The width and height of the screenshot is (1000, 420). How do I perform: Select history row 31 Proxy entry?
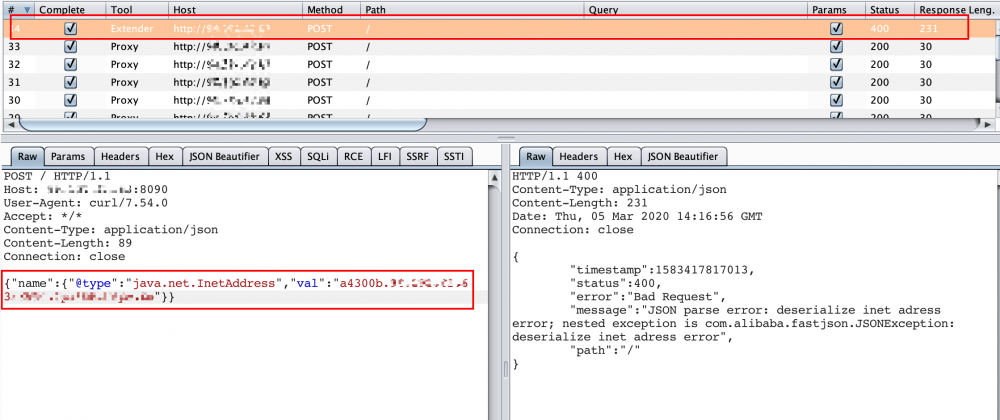tap(497, 82)
